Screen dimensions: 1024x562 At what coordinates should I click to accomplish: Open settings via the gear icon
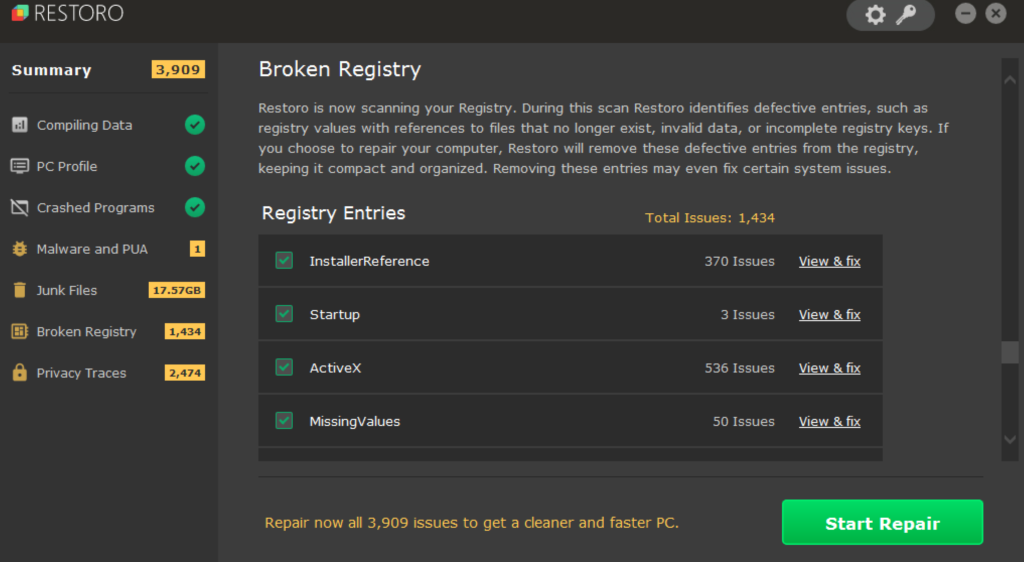point(875,15)
